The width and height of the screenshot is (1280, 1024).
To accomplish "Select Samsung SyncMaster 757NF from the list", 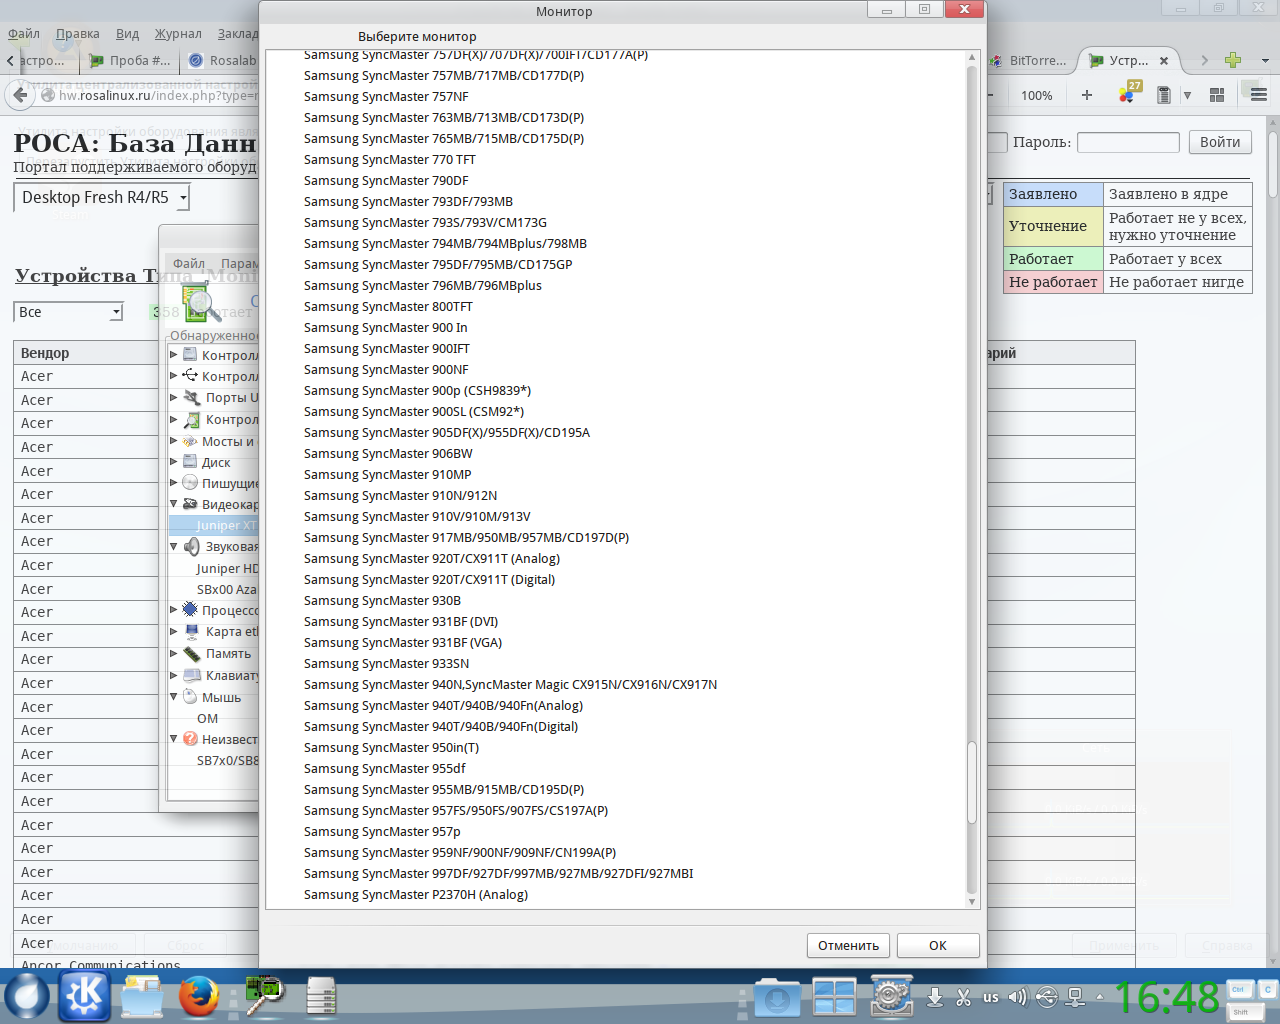I will pyautogui.click(x=386, y=97).
